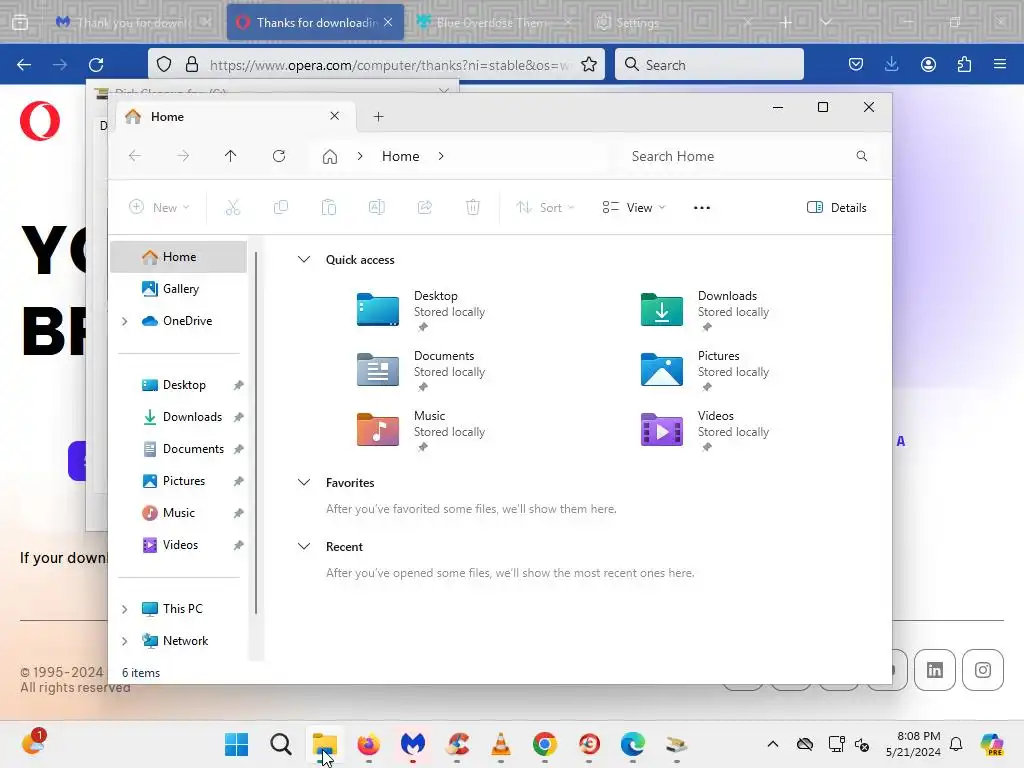This screenshot has width=1024, height=768.
Task: Click the Paste icon in Explorer toolbar
Action: point(329,208)
